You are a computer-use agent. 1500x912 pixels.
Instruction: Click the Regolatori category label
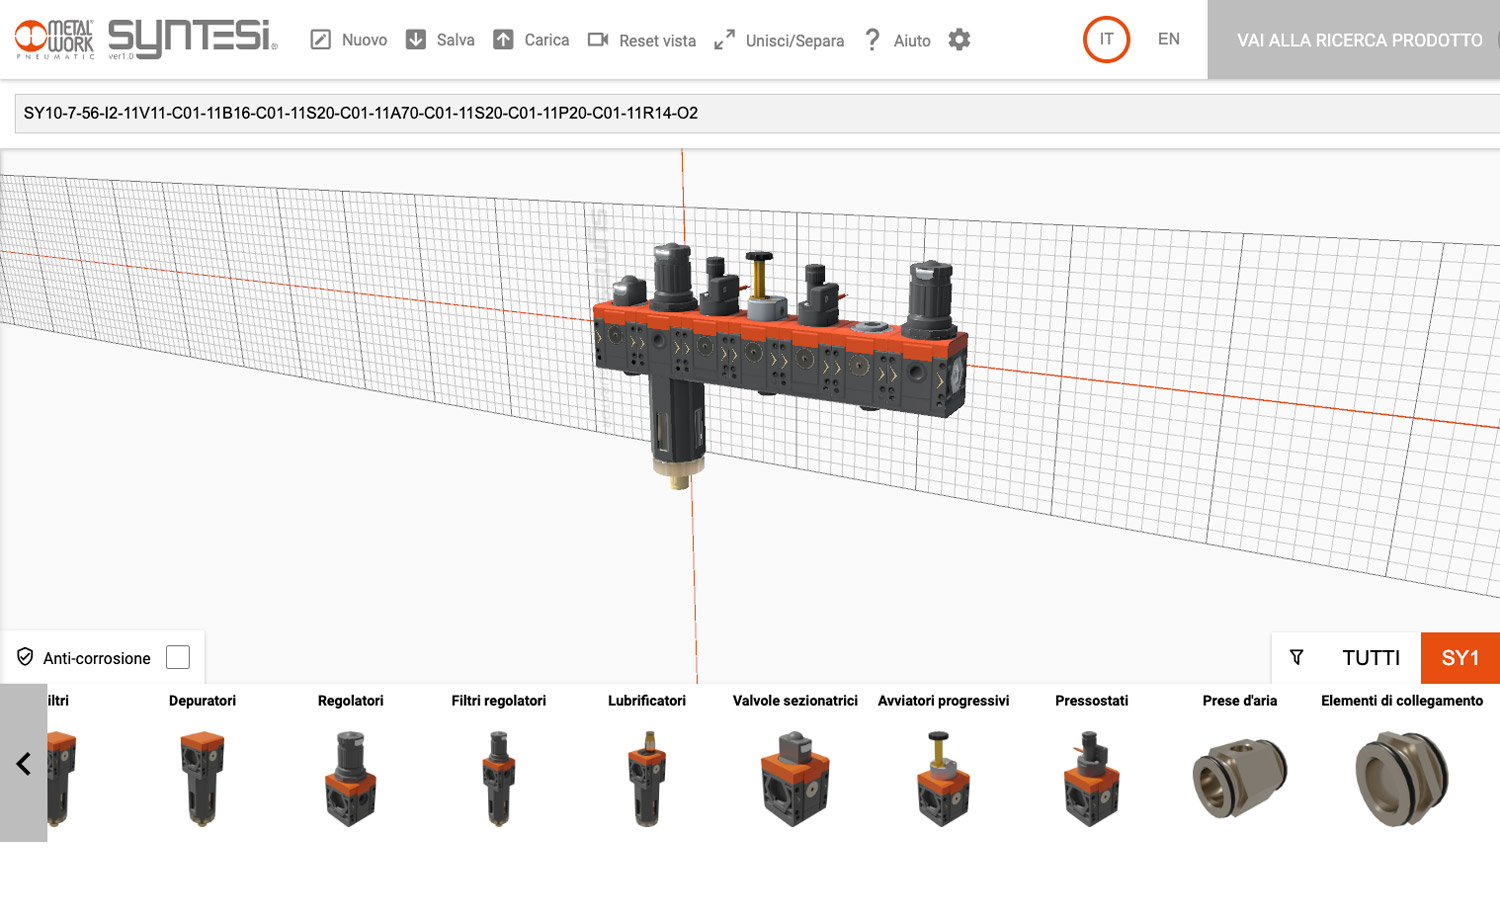(350, 700)
